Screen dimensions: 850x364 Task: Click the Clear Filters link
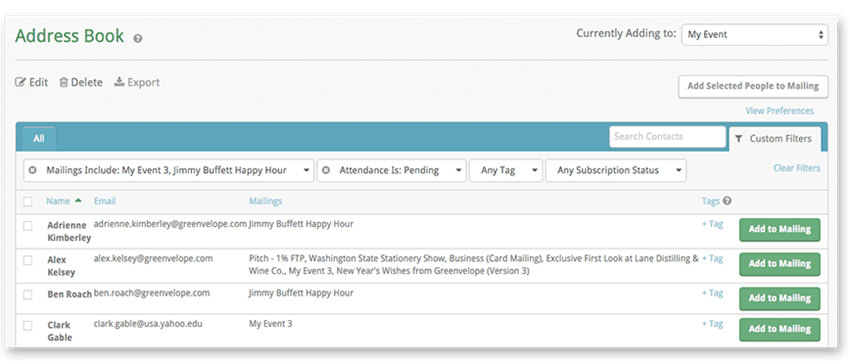tap(796, 168)
